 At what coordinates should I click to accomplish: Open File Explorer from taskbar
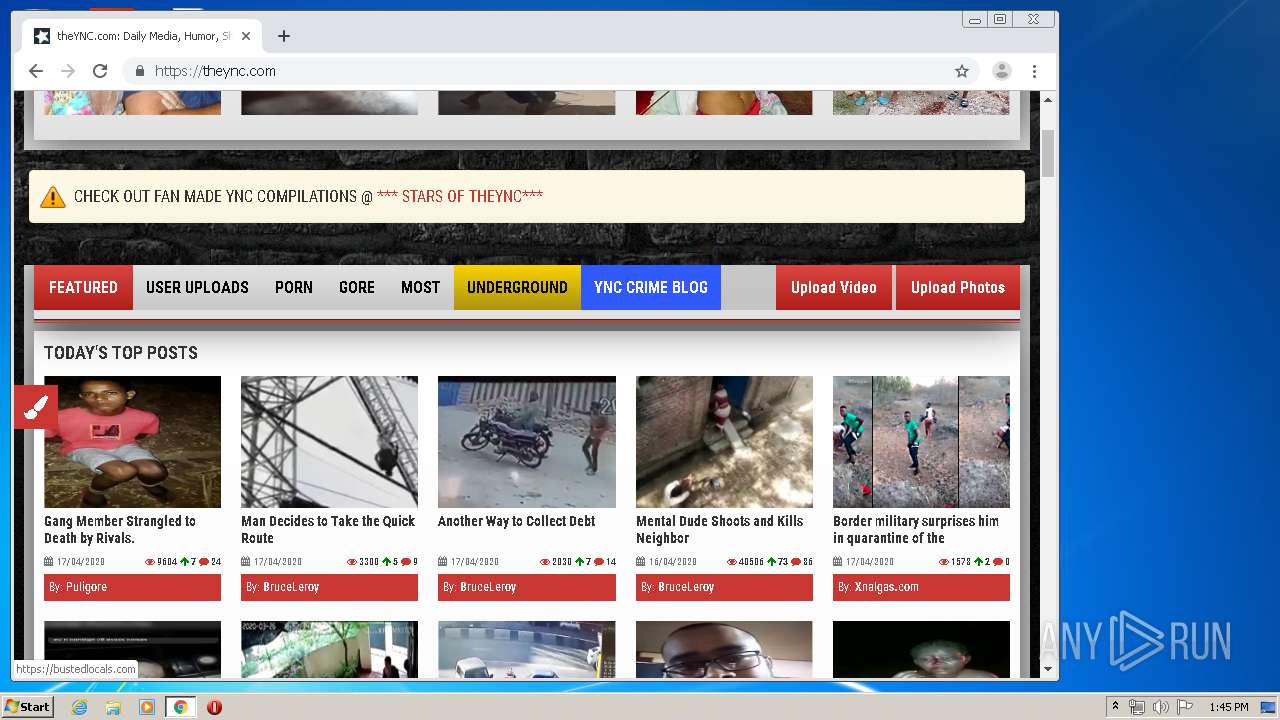[113, 707]
